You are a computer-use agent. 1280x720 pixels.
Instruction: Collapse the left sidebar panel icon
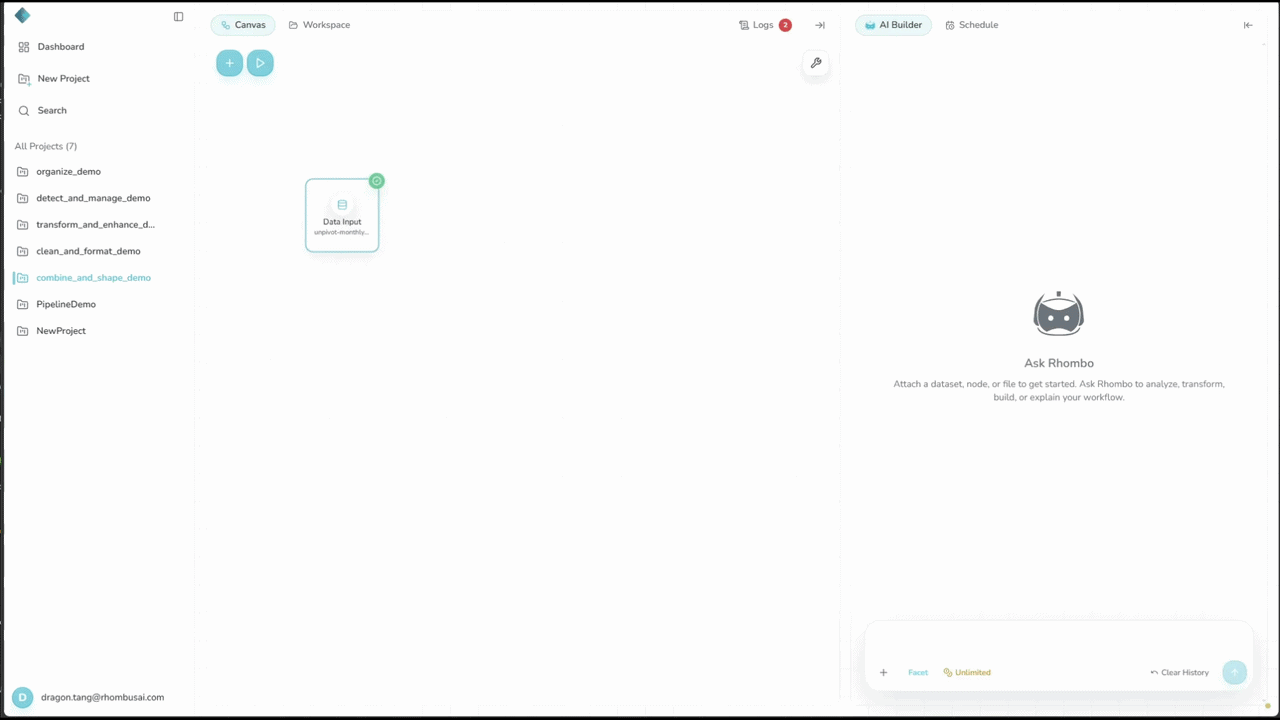coord(178,16)
